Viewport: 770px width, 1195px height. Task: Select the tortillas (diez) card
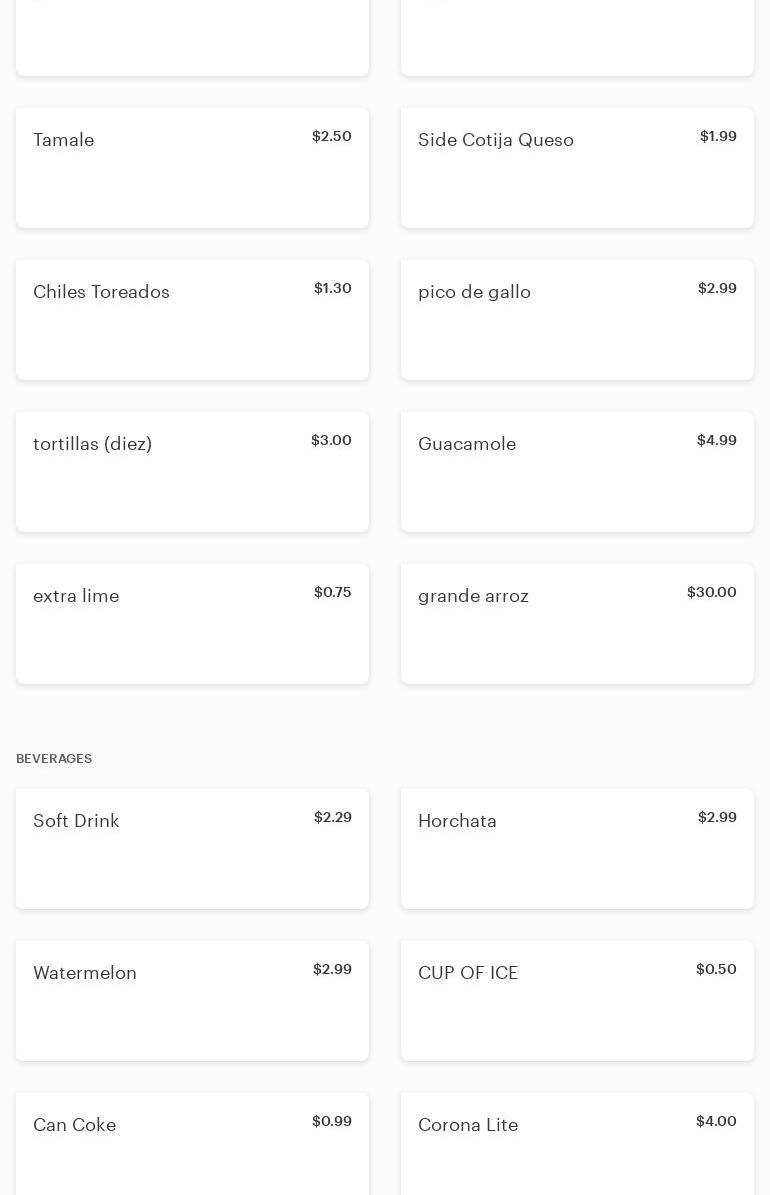tap(192, 472)
